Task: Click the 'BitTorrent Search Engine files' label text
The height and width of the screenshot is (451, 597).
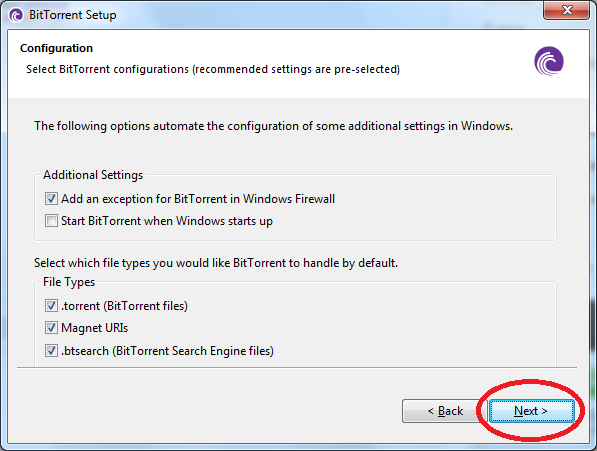Action: (x=194, y=351)
